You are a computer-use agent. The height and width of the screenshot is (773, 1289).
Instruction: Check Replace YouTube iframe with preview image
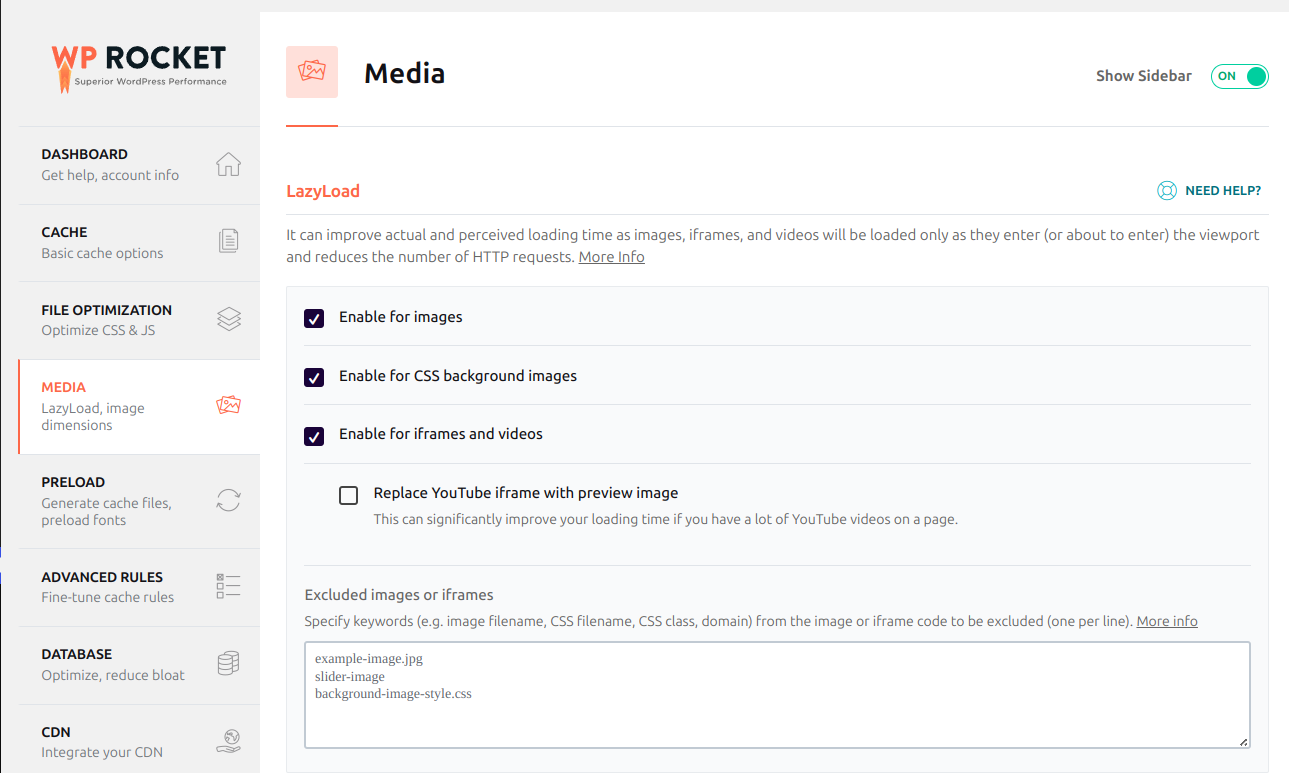coord(348,495)
